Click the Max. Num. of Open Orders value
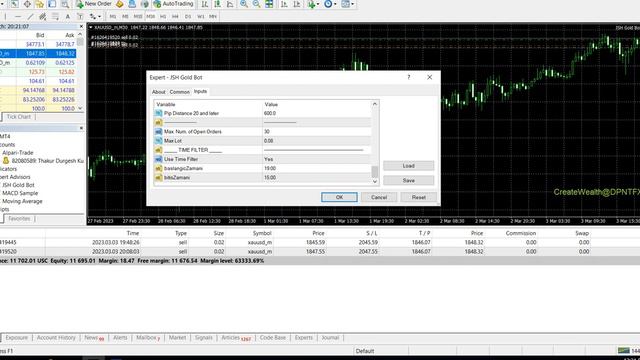The height and width of the screenshot is (360, 640). point(317,131)
